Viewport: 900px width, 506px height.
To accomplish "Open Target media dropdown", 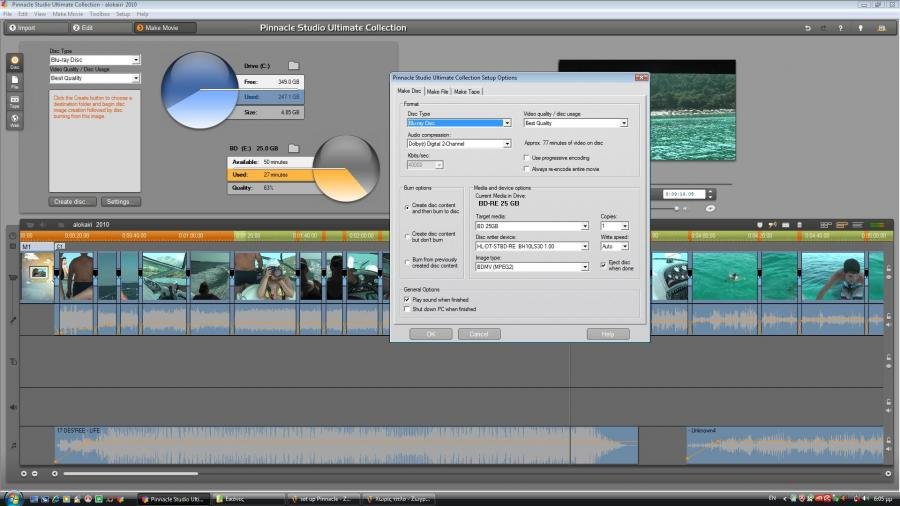I will click(x=585, y=226).
